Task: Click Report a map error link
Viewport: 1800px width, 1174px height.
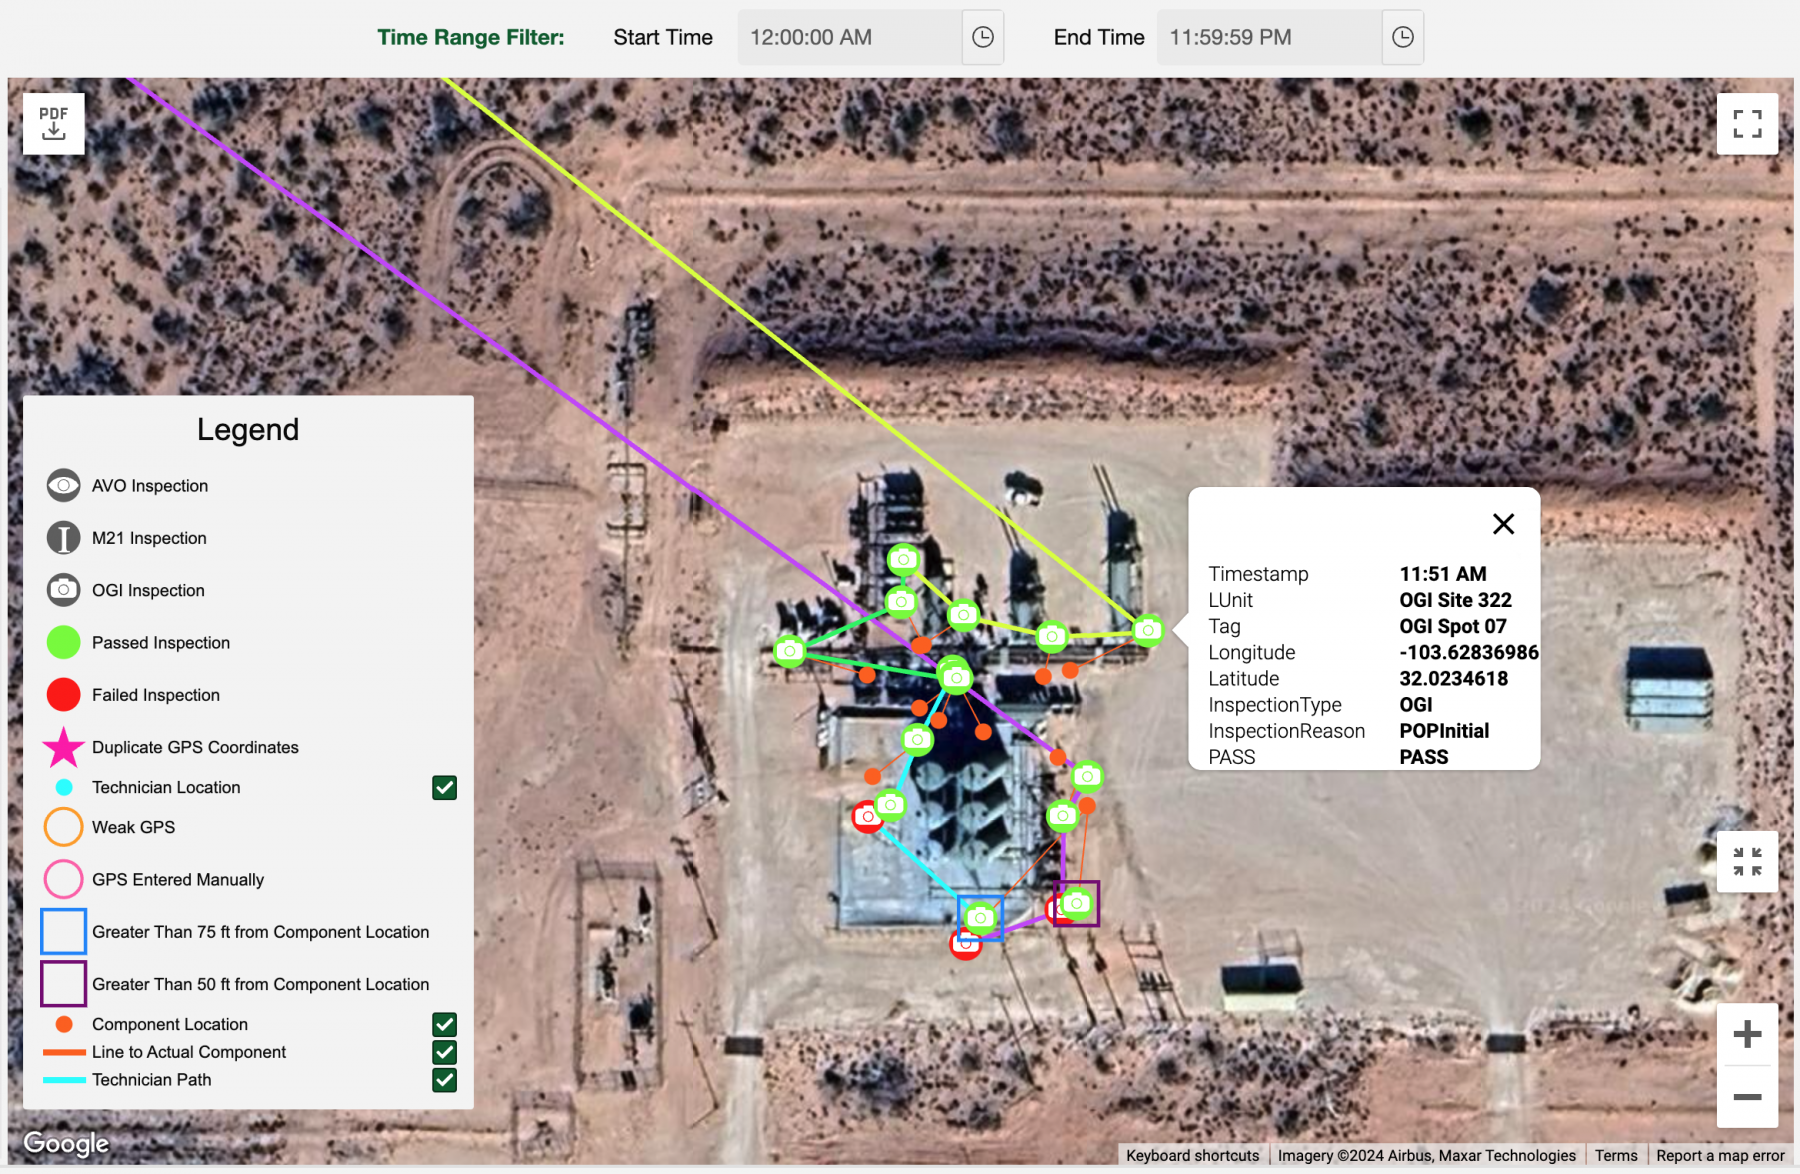Action: point(1719,1155)
